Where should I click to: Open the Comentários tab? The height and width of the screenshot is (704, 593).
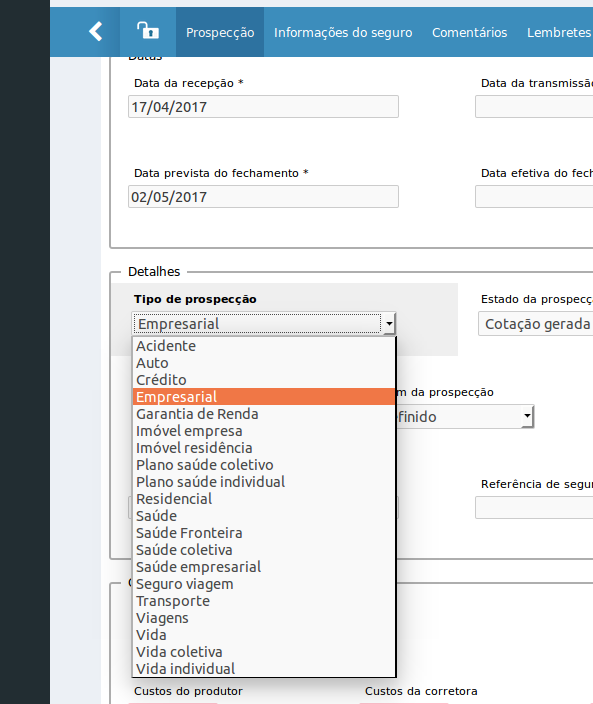[x=470, y=32]
